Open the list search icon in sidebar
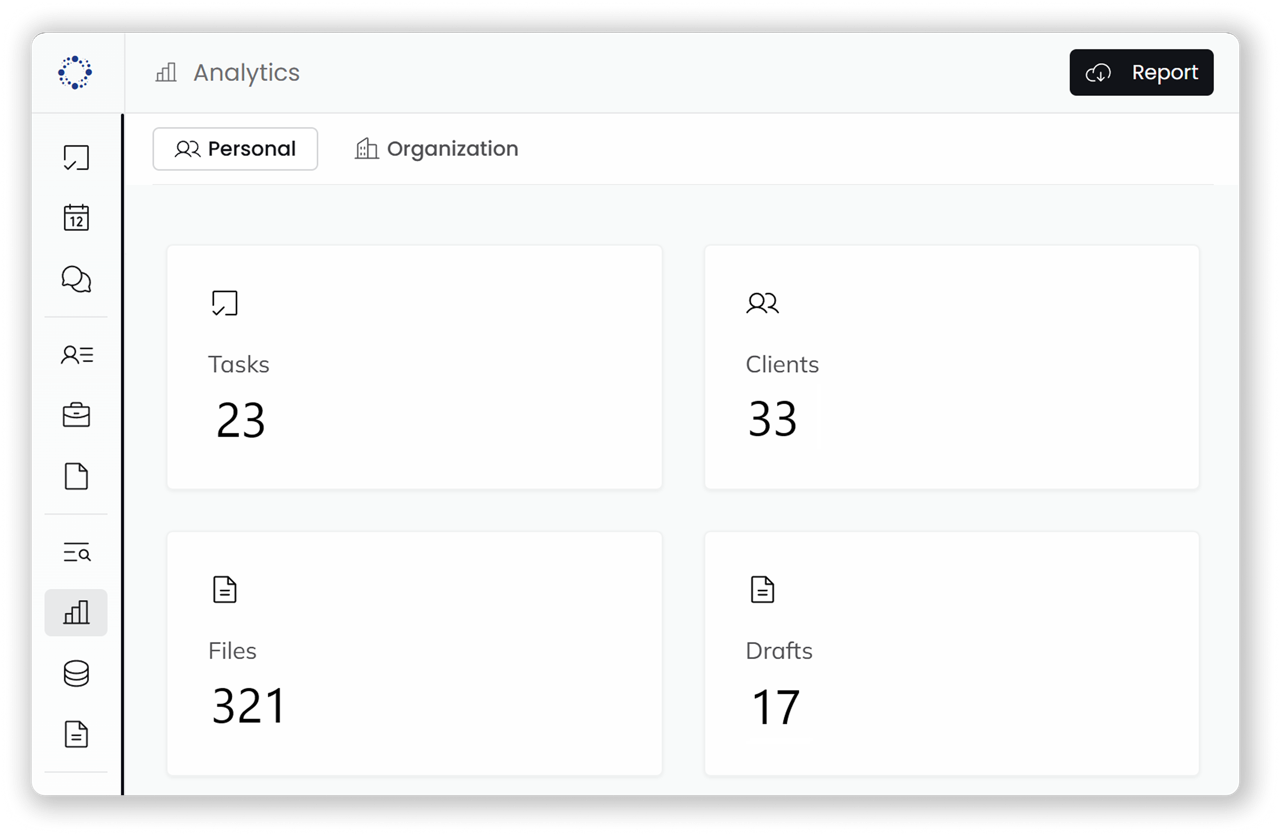Image resolution: width=1280 pixels, height=835 pixels. pyautogui.click(x=76, y=552)
